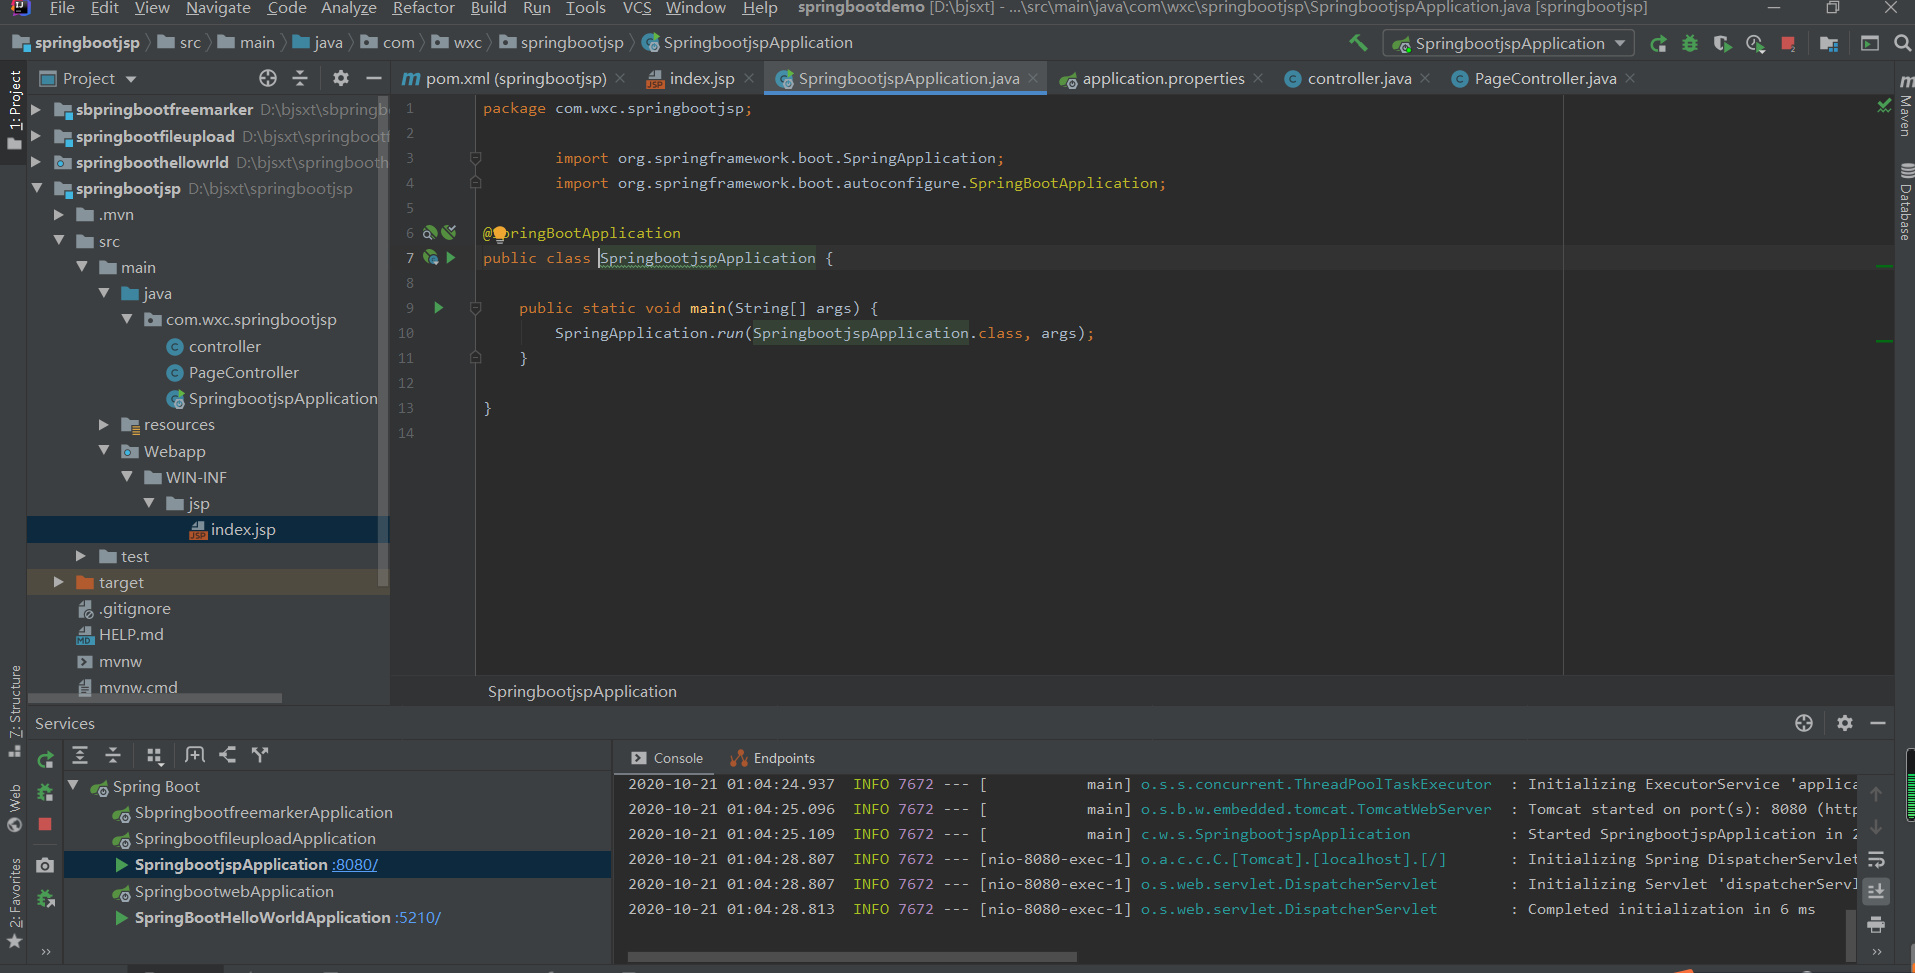1915x973 pixels.
Task: Toggle the Web tool window stripe
Action: [14, 808]
